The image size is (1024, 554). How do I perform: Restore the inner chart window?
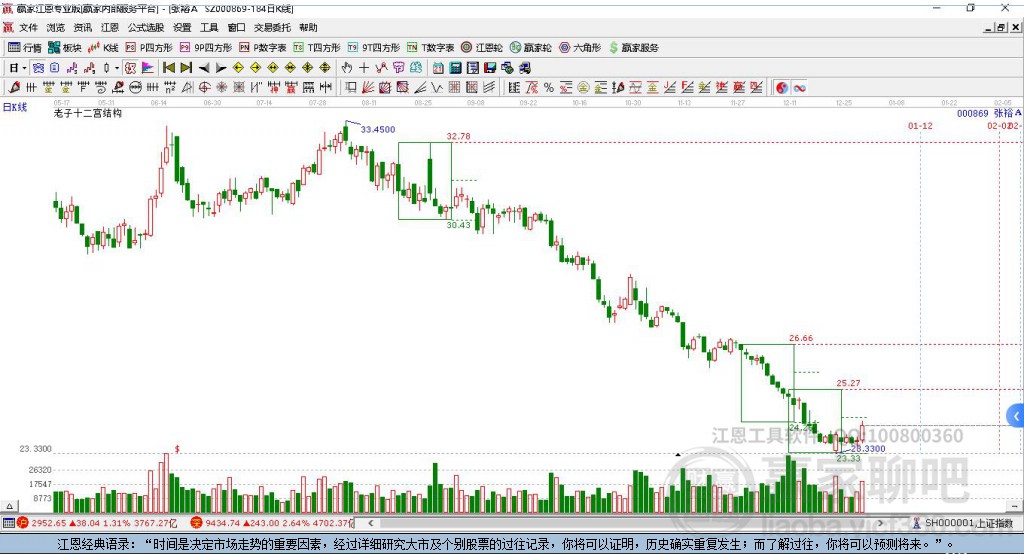[1001, 27]
